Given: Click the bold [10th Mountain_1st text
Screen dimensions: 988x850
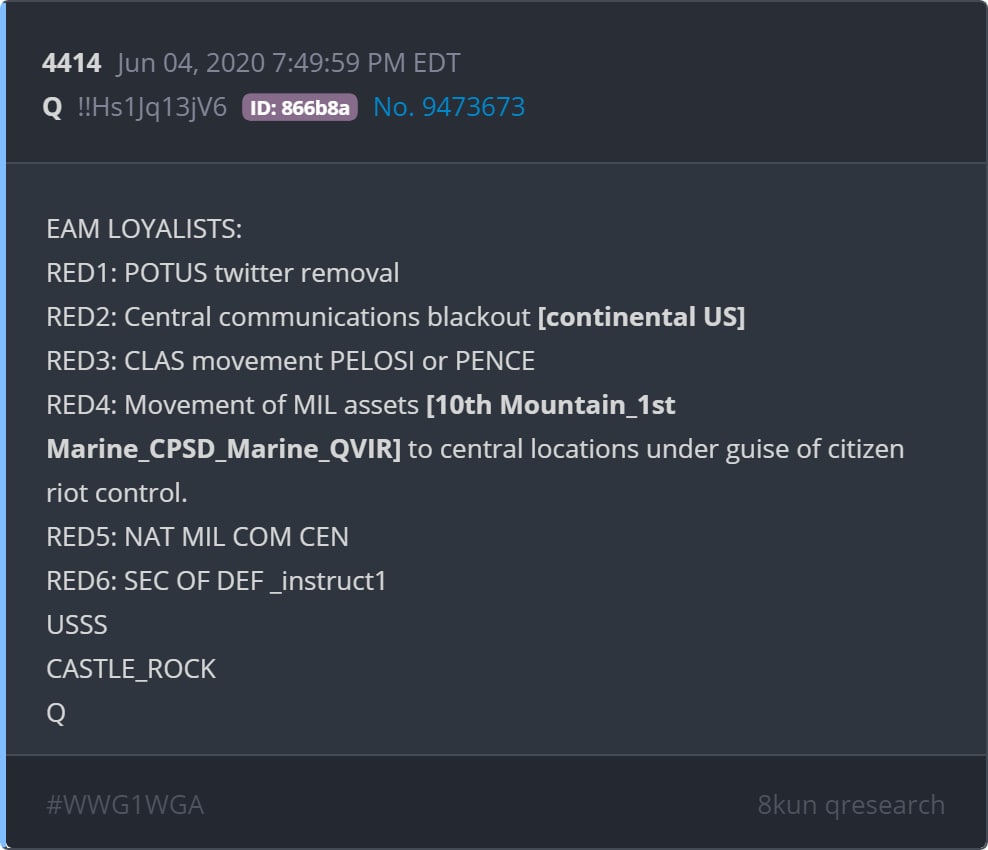Looking at the screenshot, I should (551, 405).
